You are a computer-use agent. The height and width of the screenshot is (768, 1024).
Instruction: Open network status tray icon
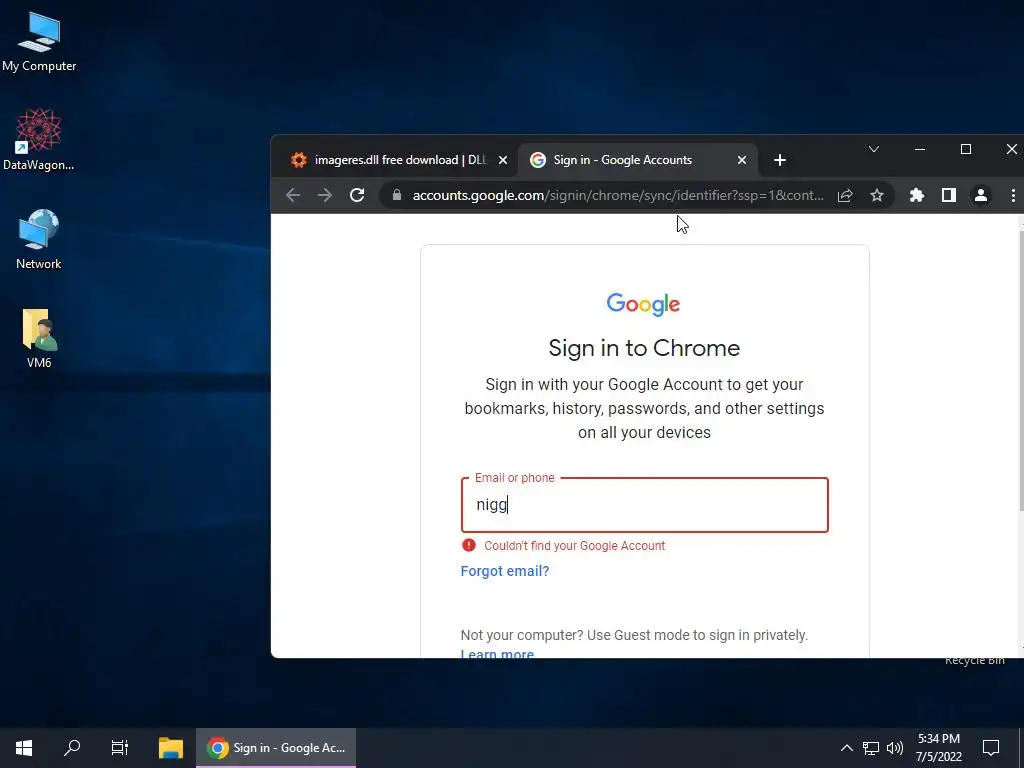(871, 748)
